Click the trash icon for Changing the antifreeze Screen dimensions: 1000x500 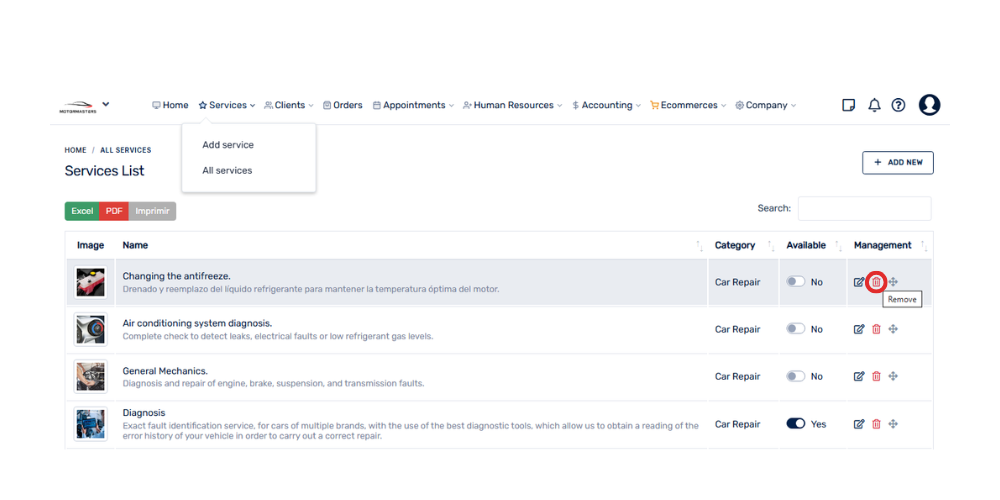point(876,282)
